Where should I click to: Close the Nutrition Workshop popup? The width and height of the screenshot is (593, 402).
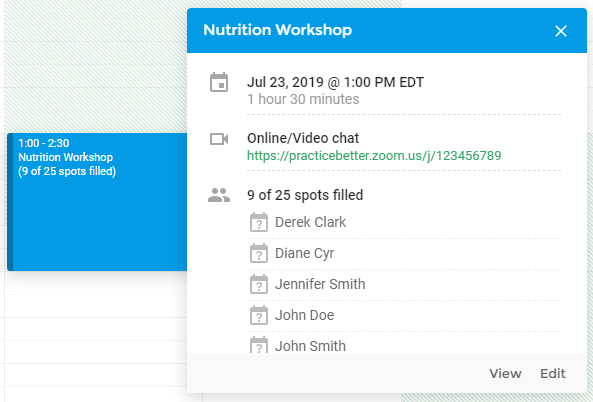coord(560,31)
